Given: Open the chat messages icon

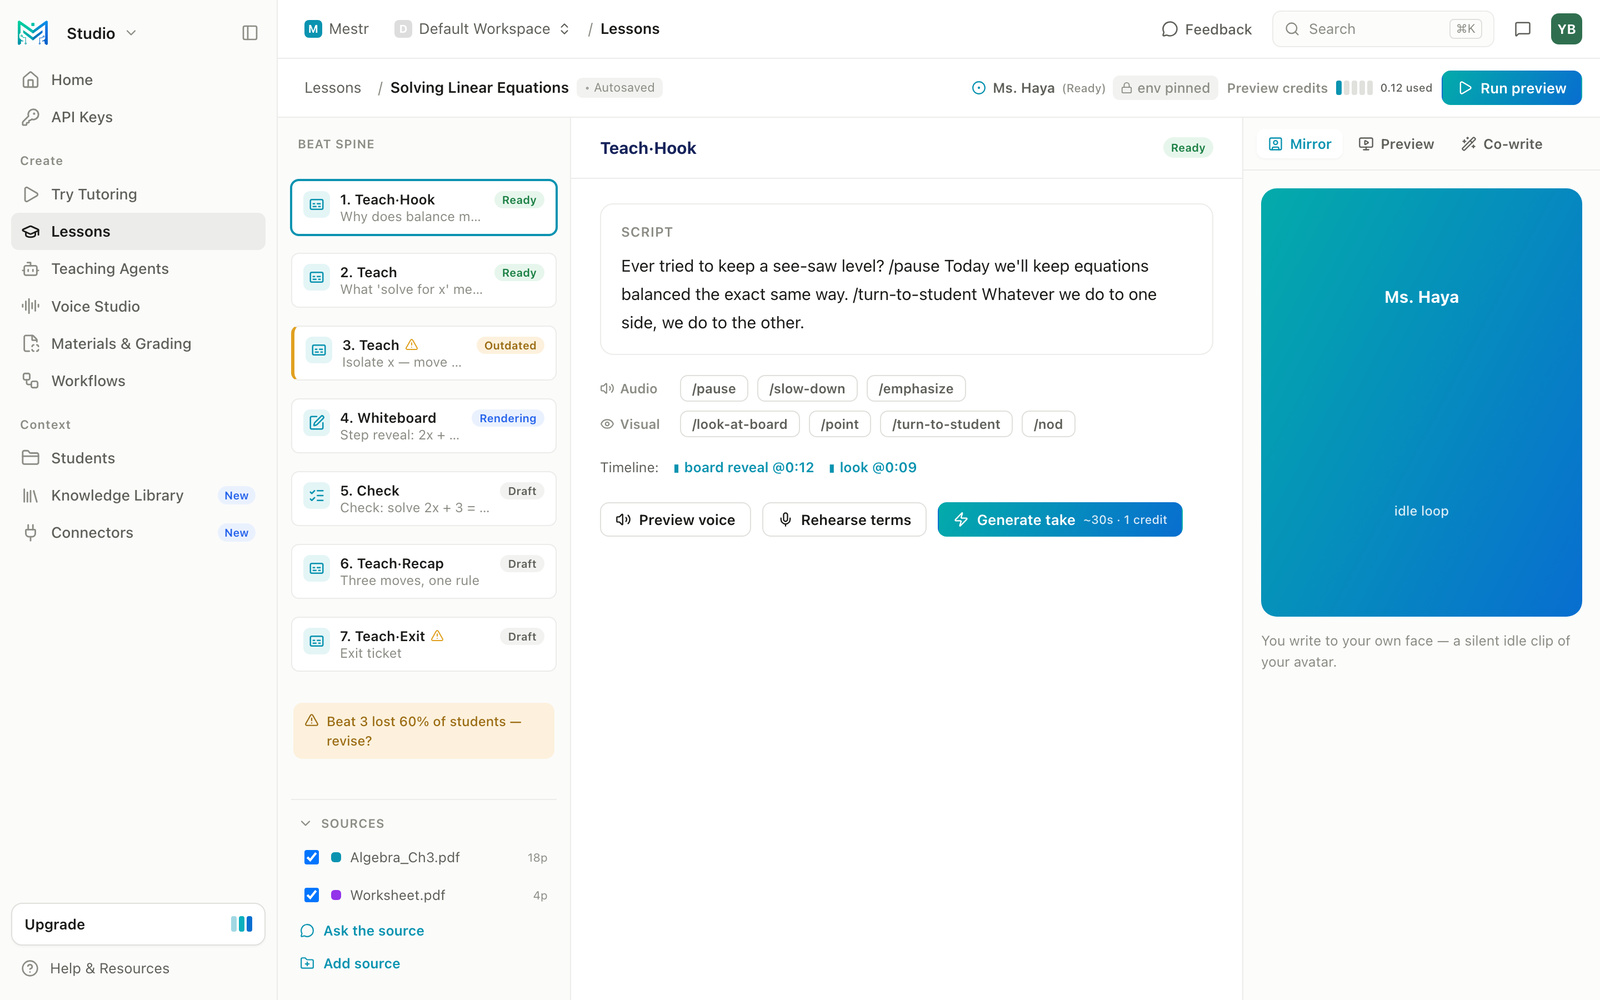Looking at the screenshot, I should point(1522,29).
